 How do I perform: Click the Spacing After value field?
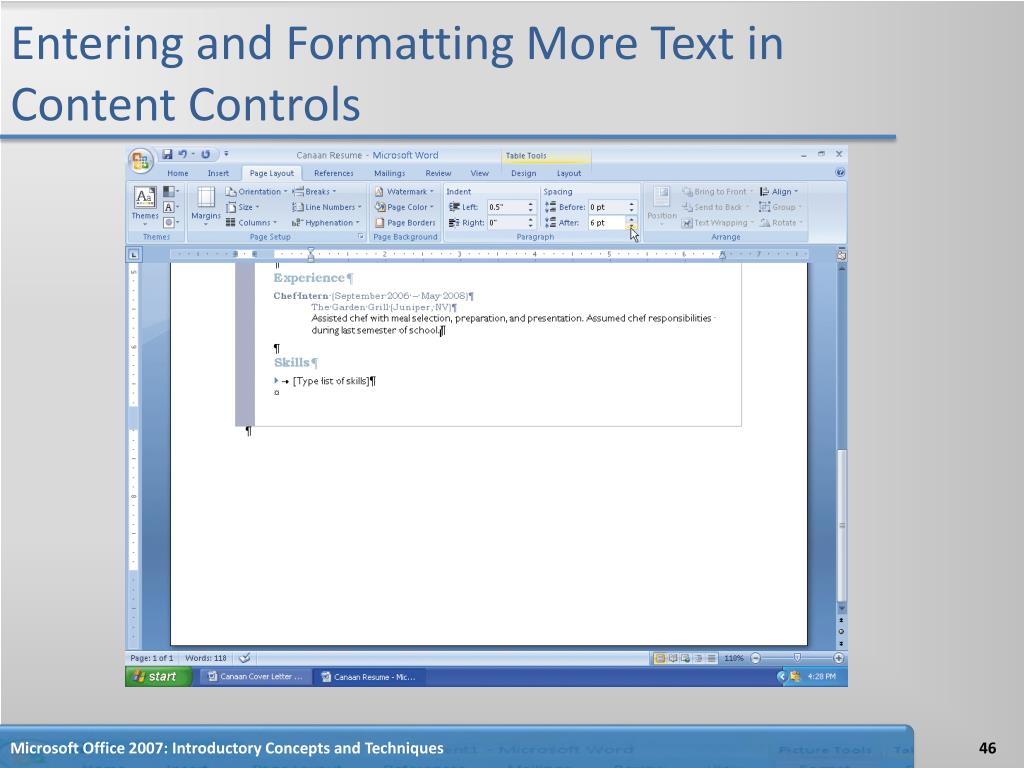pyautogui.click(x=607, y=223)
